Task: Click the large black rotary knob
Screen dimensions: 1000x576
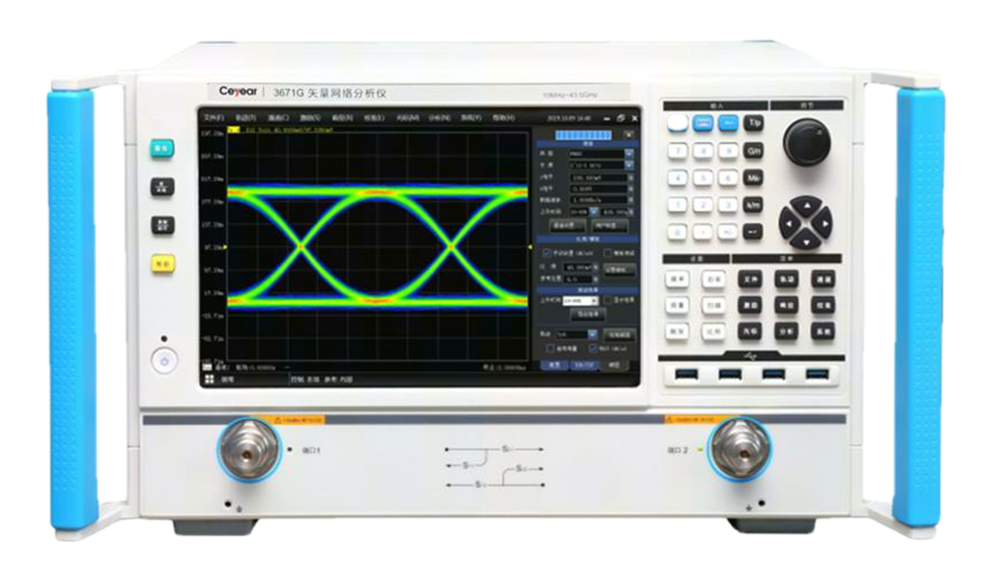Action: (806, 141)
